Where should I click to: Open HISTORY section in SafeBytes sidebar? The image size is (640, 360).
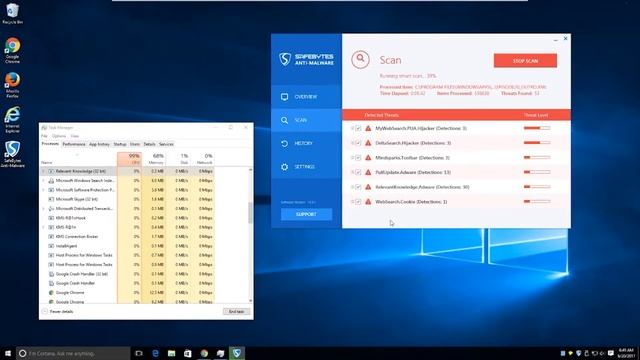click(x=306, y=143)
